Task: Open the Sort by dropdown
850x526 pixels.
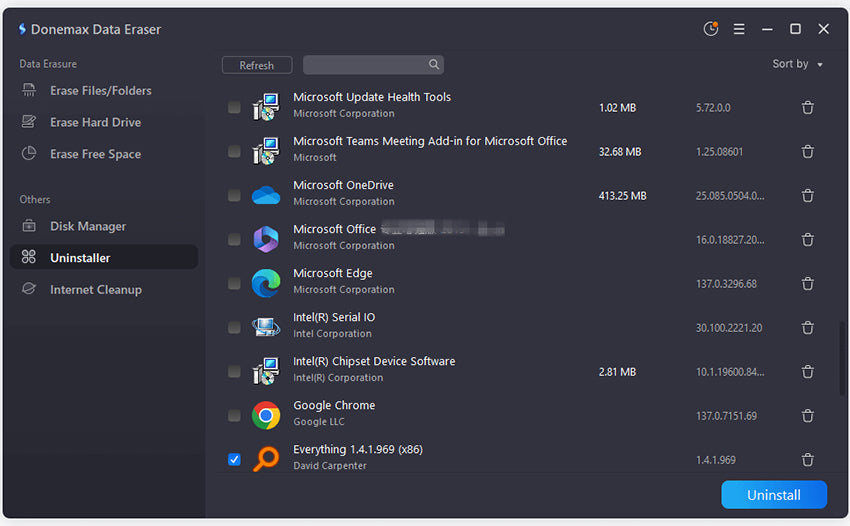Action: click(x=797, y=64)
